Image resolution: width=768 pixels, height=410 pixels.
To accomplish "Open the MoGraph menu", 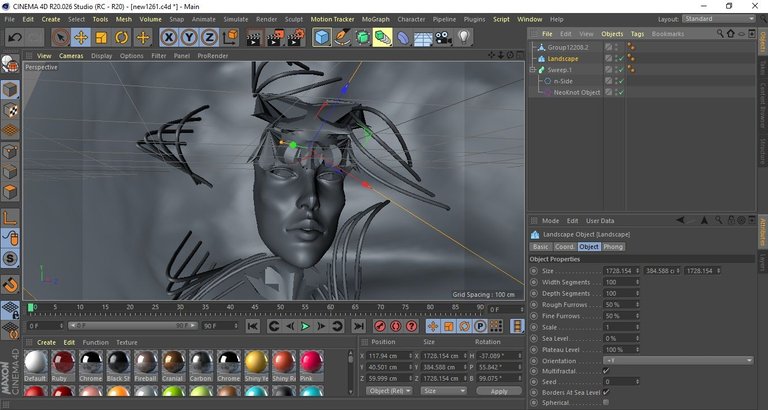I will tap(375, 19).
